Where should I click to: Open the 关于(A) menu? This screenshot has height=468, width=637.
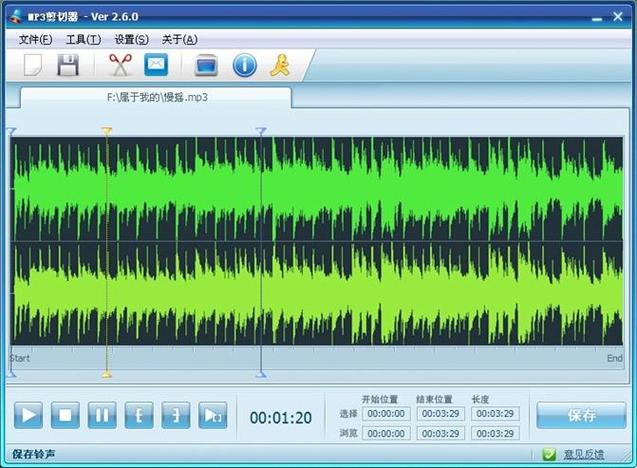point(180,39)
